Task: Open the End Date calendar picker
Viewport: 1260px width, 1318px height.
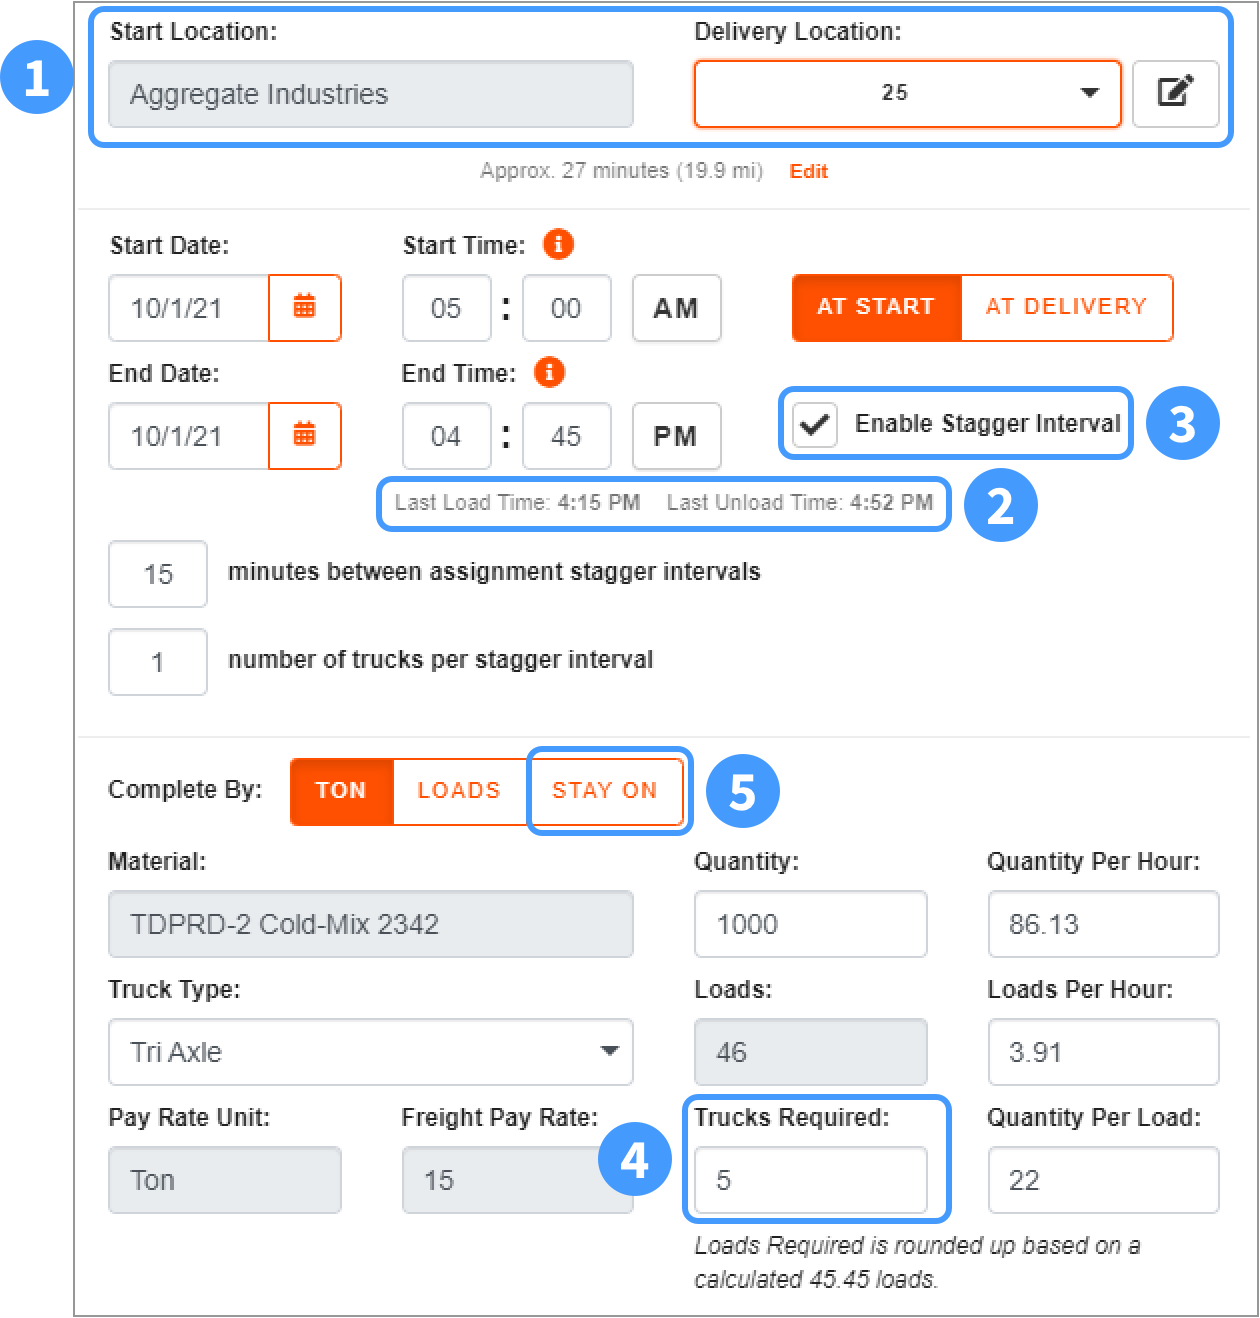Action: 305,436
